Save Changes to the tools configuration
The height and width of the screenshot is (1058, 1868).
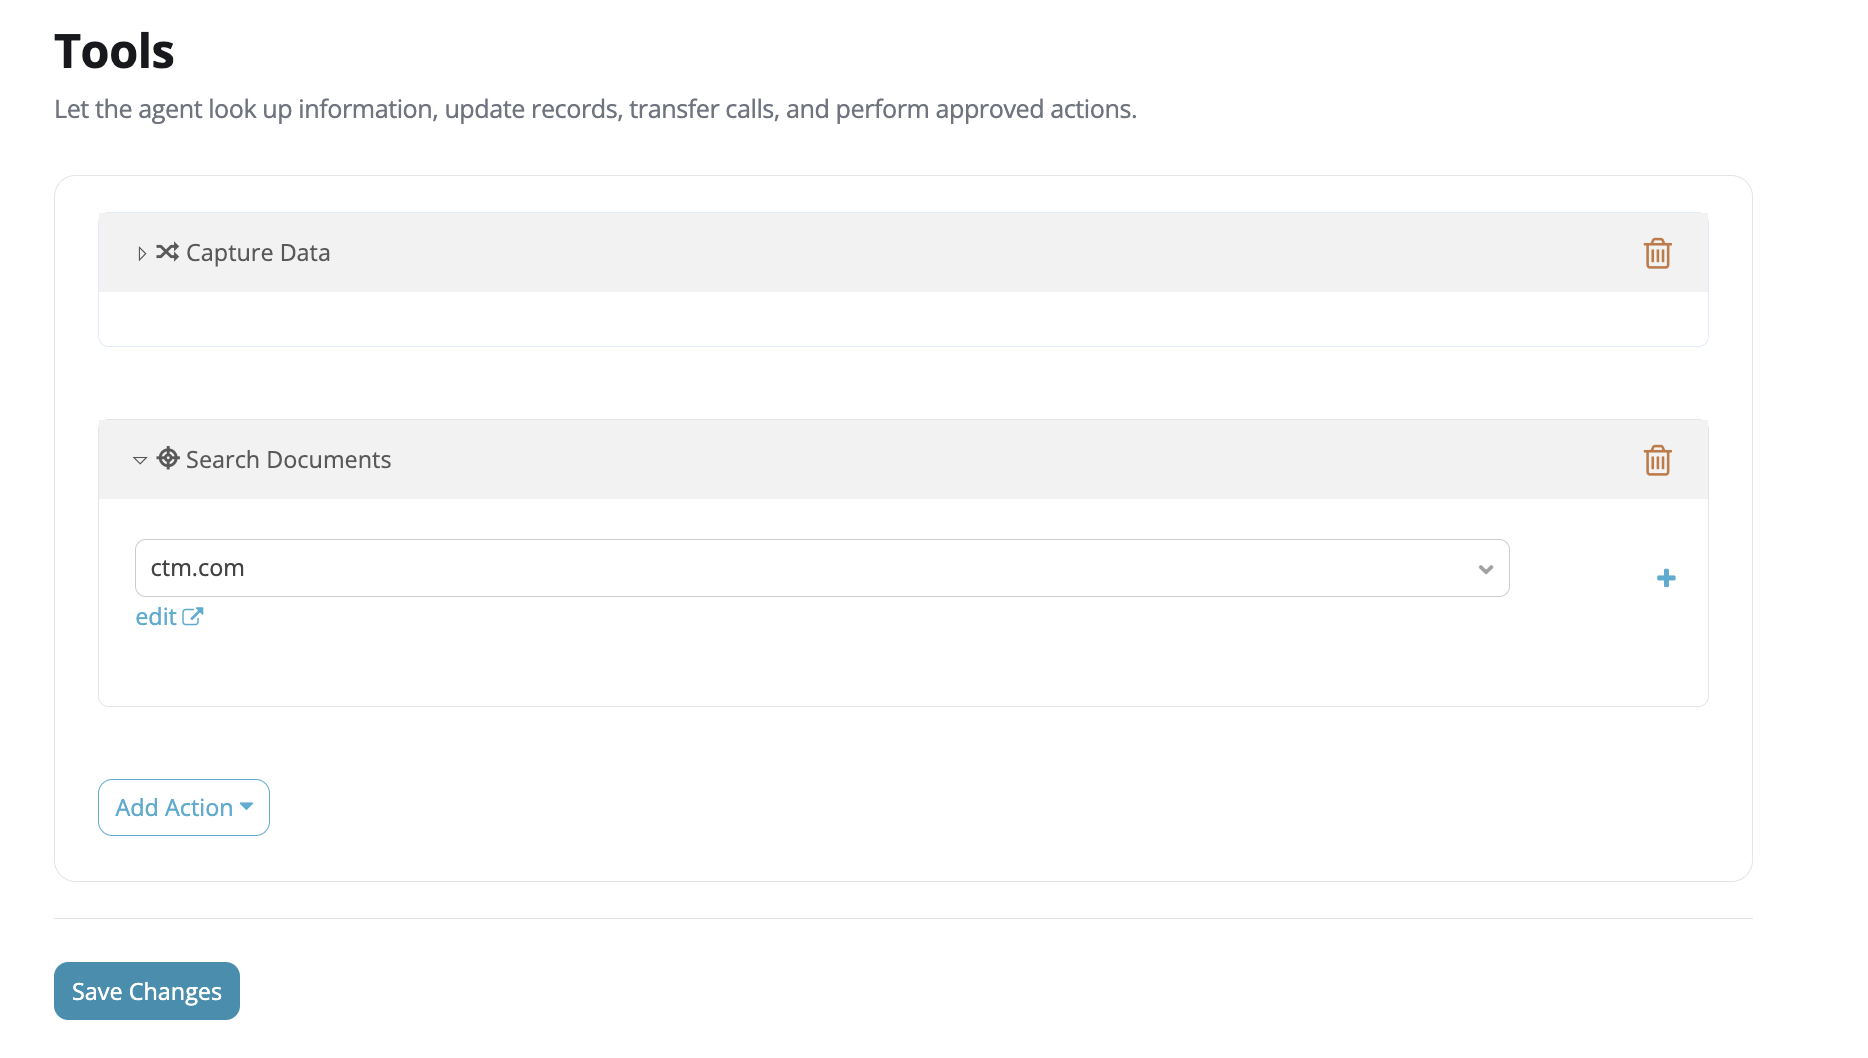(x=147, y=991)
